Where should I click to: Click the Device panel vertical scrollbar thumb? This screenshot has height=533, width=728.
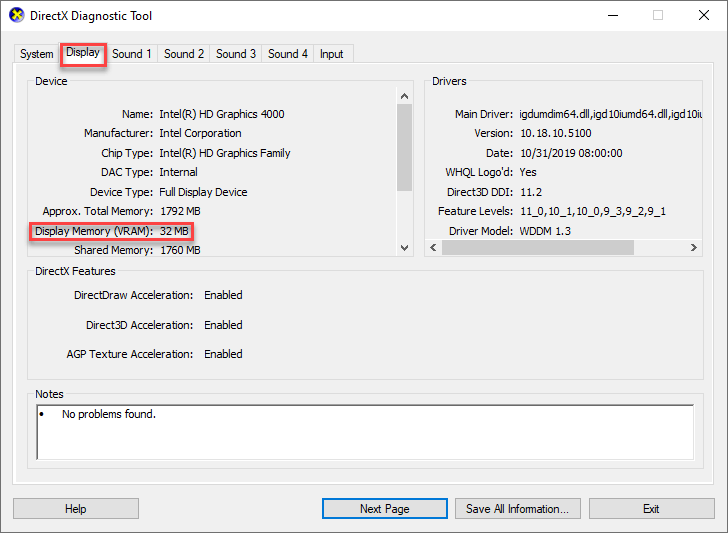[404, 147]
